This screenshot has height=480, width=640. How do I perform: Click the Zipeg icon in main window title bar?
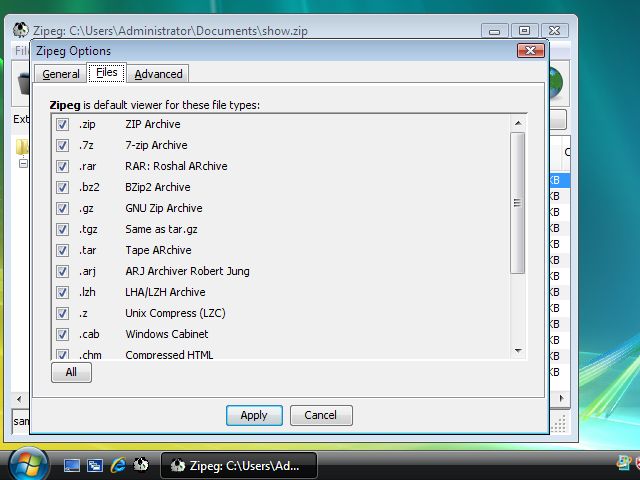(x=21, y=30)
